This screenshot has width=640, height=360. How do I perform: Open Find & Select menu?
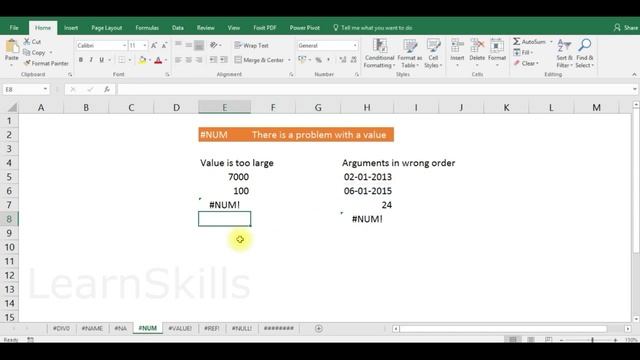point(584,53)
